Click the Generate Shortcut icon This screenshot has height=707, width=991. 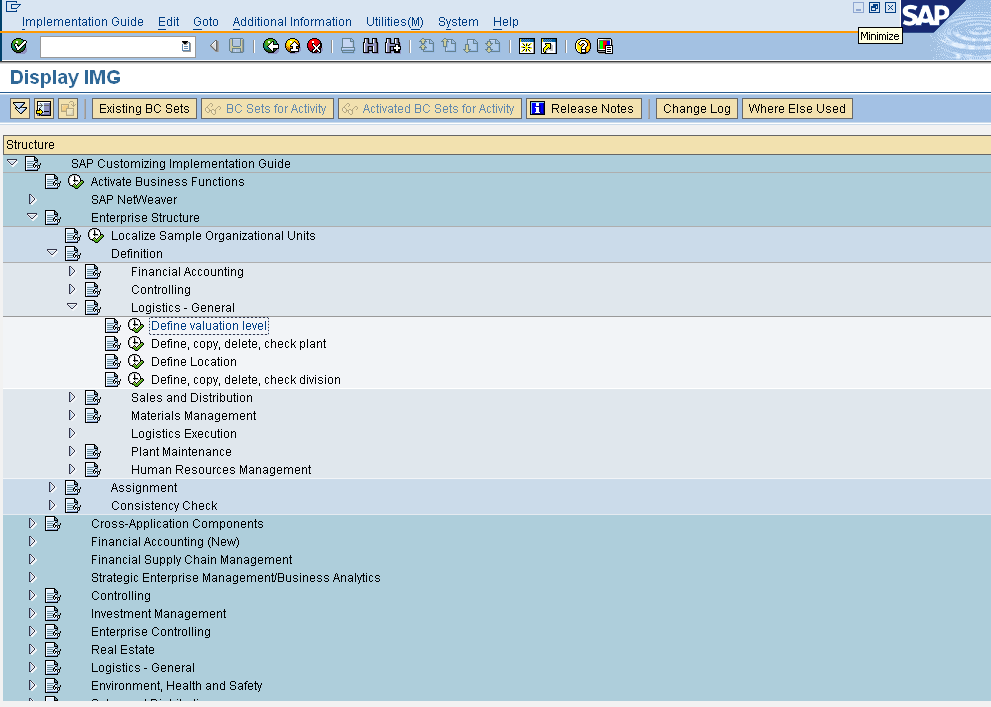(x=549, y=46)
